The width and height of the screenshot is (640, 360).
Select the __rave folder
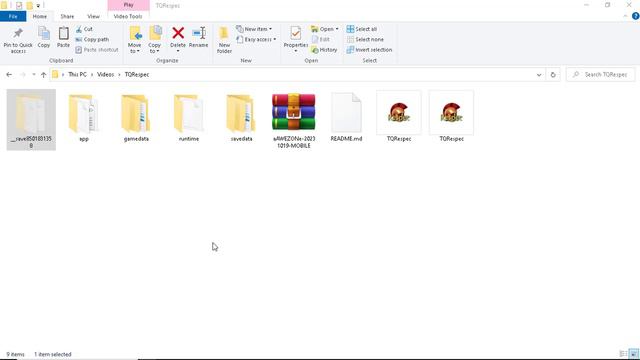(31, 120)
